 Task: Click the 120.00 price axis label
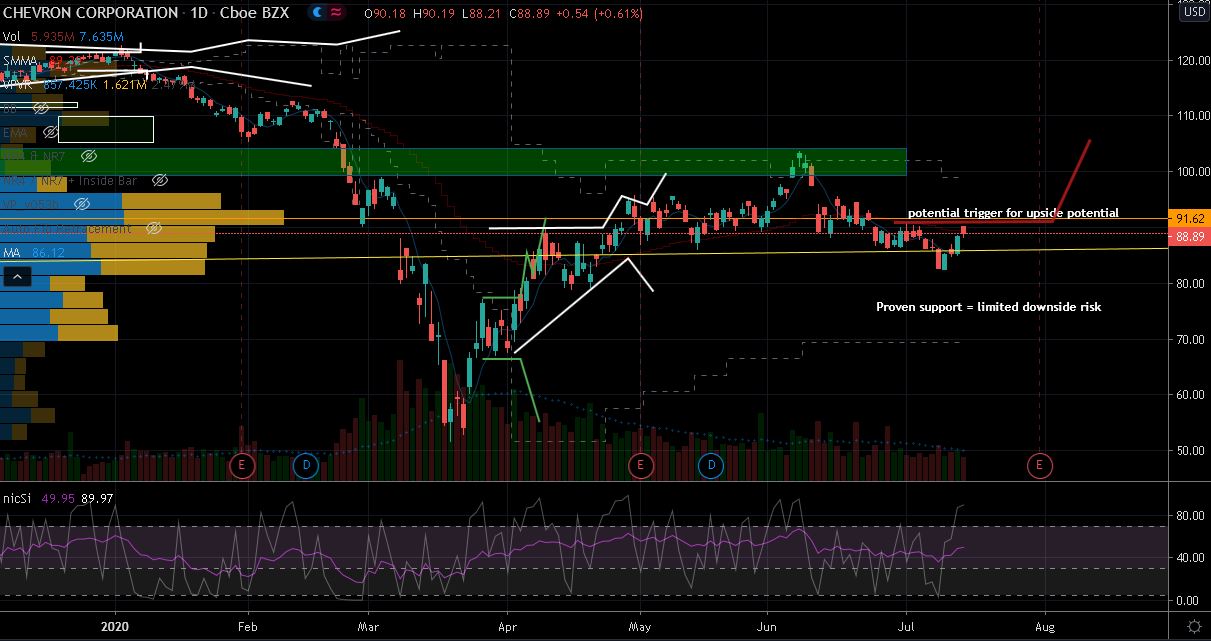pos(1193,60)
